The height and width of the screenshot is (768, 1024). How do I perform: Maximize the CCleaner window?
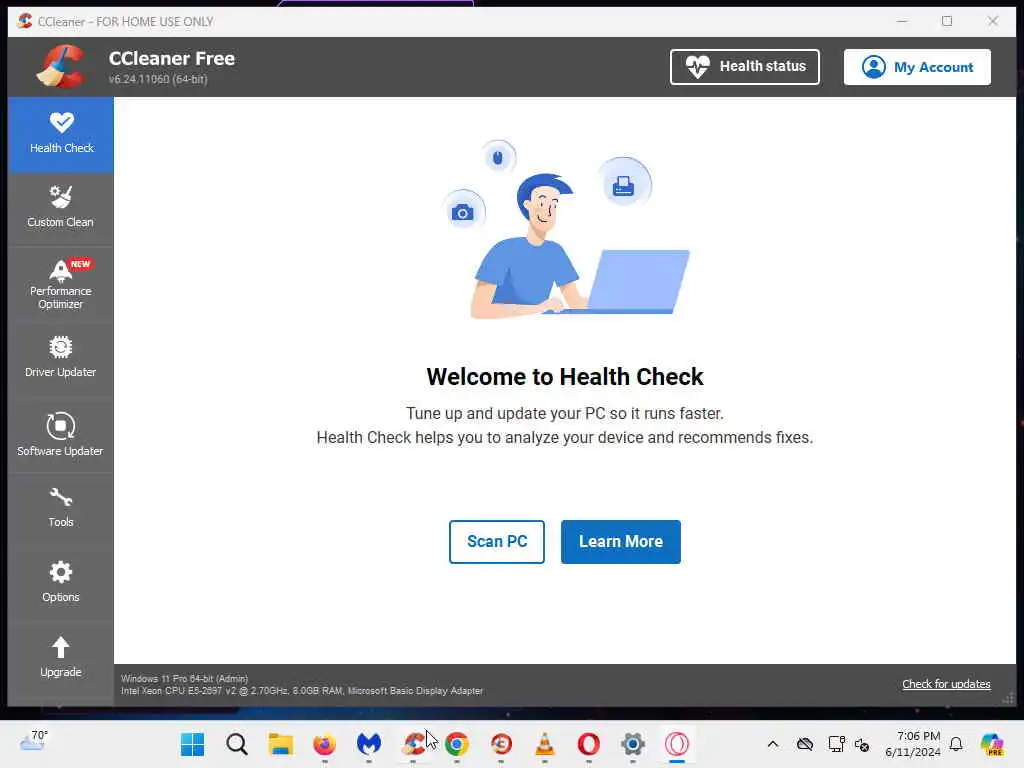pos(947,21)
